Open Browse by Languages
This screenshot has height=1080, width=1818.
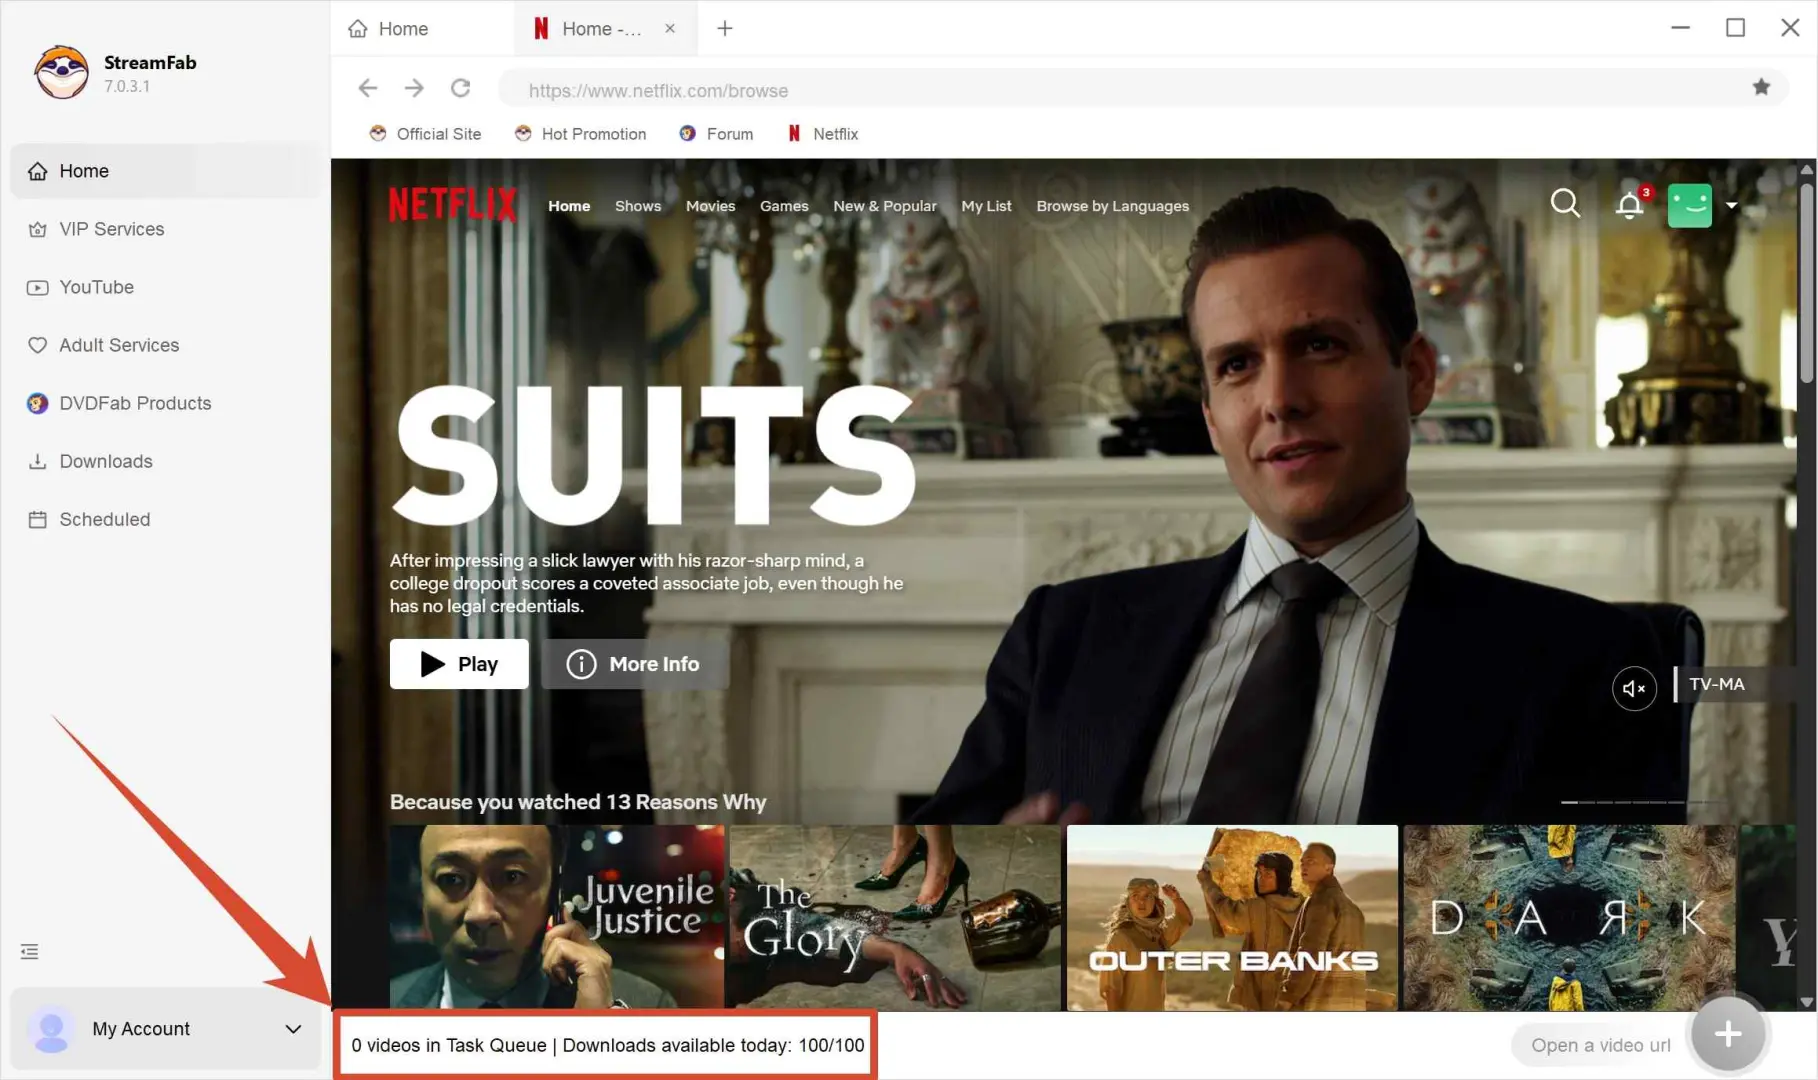pyautogui.click(x=1113, y=206)
